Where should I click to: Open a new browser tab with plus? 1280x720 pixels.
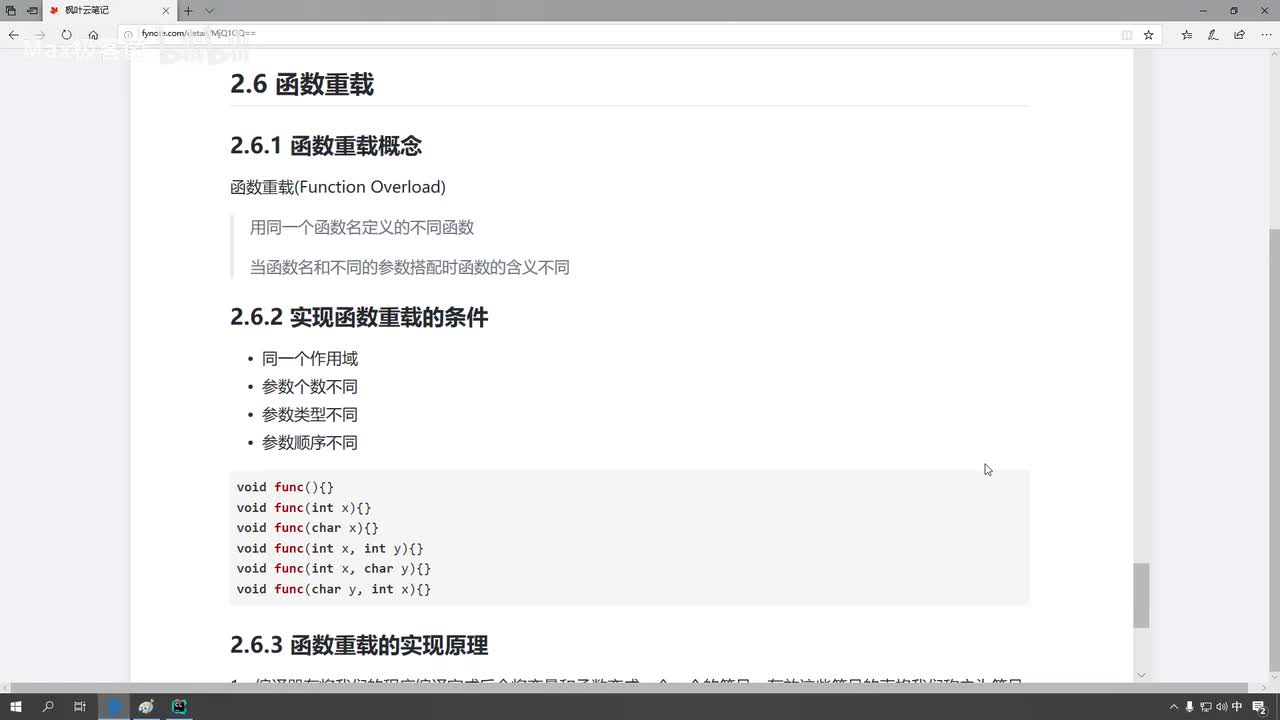point(188,10)
